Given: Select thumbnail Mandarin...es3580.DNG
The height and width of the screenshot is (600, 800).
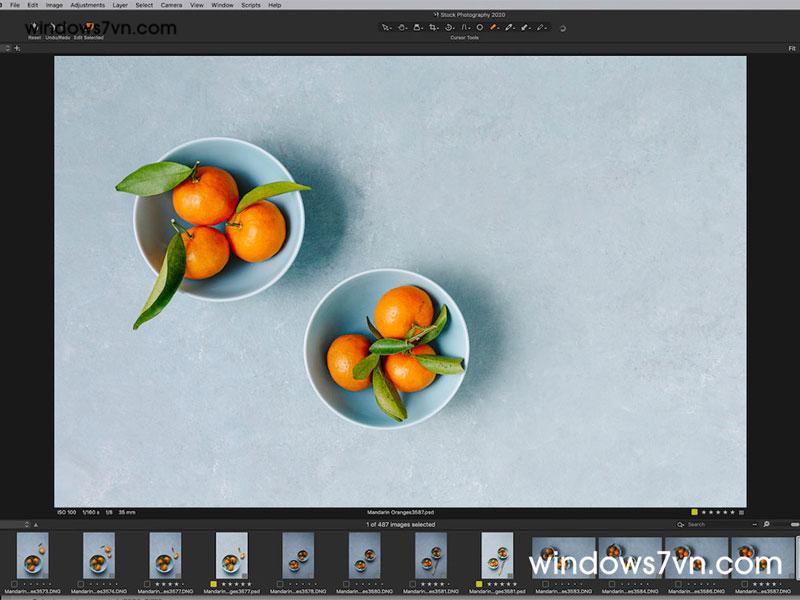Looking at the screenshot, I should point(364,555).
